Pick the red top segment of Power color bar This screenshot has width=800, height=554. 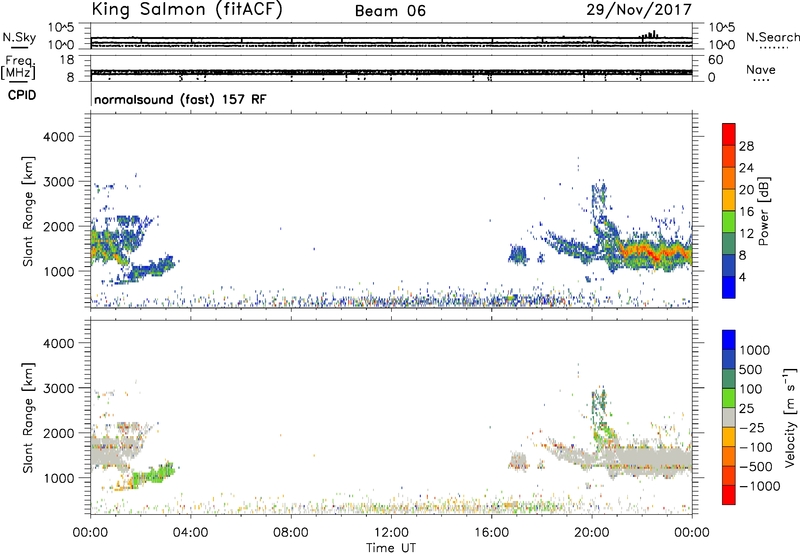(729, 135)
